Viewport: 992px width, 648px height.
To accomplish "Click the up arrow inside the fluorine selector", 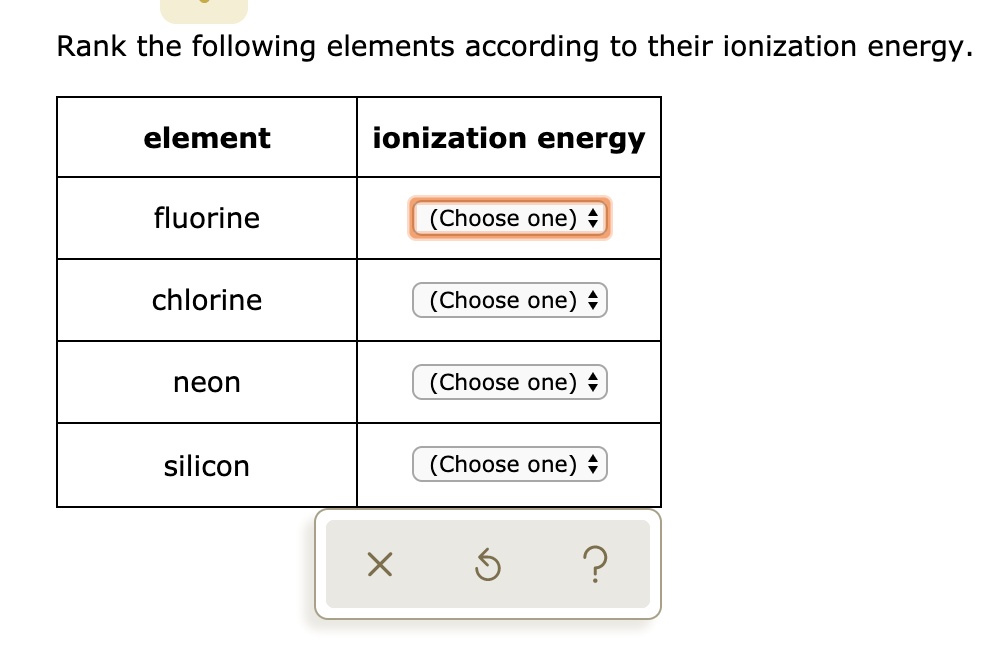I will 595,213.
